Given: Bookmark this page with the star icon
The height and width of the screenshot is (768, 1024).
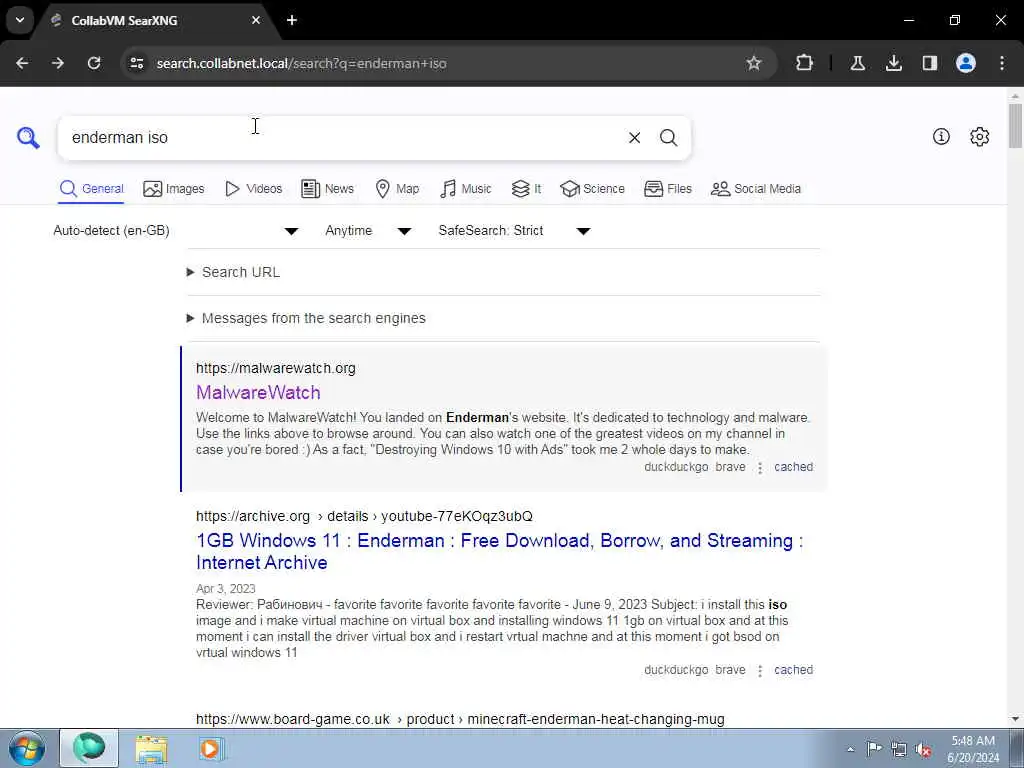Looking at the screenshot, I should click(754, 63).
